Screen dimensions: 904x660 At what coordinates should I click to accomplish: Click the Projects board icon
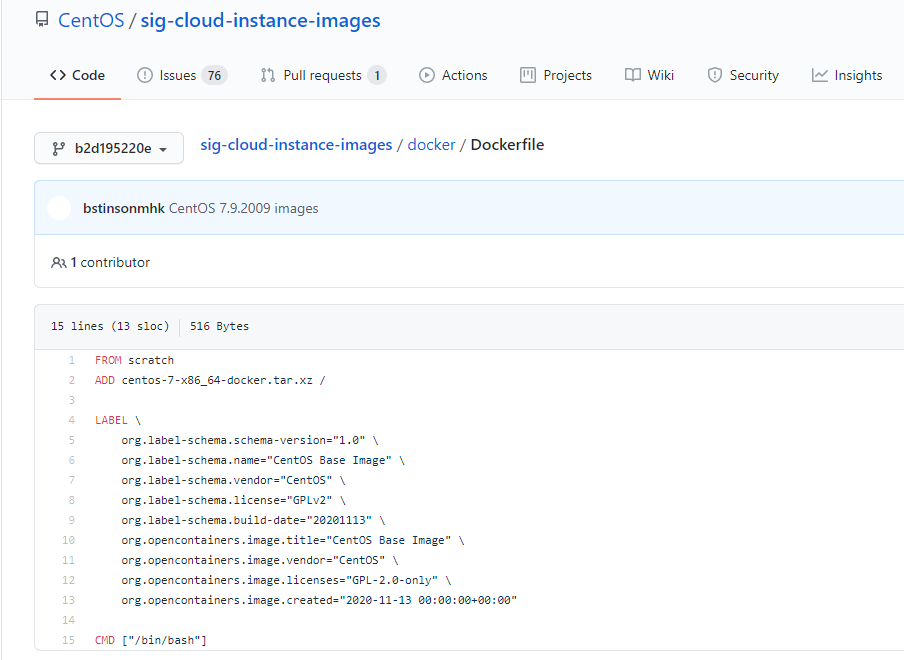tap(528, 76)
